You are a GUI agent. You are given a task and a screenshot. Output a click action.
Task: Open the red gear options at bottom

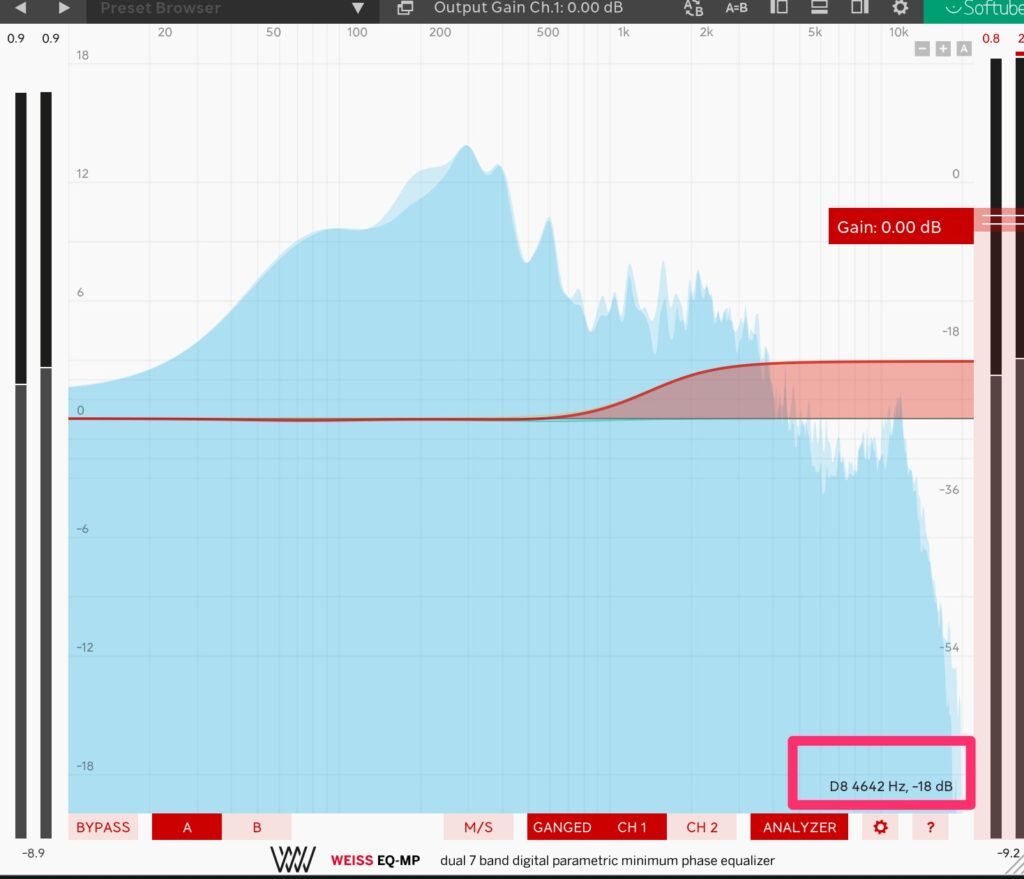pos(880,827)
